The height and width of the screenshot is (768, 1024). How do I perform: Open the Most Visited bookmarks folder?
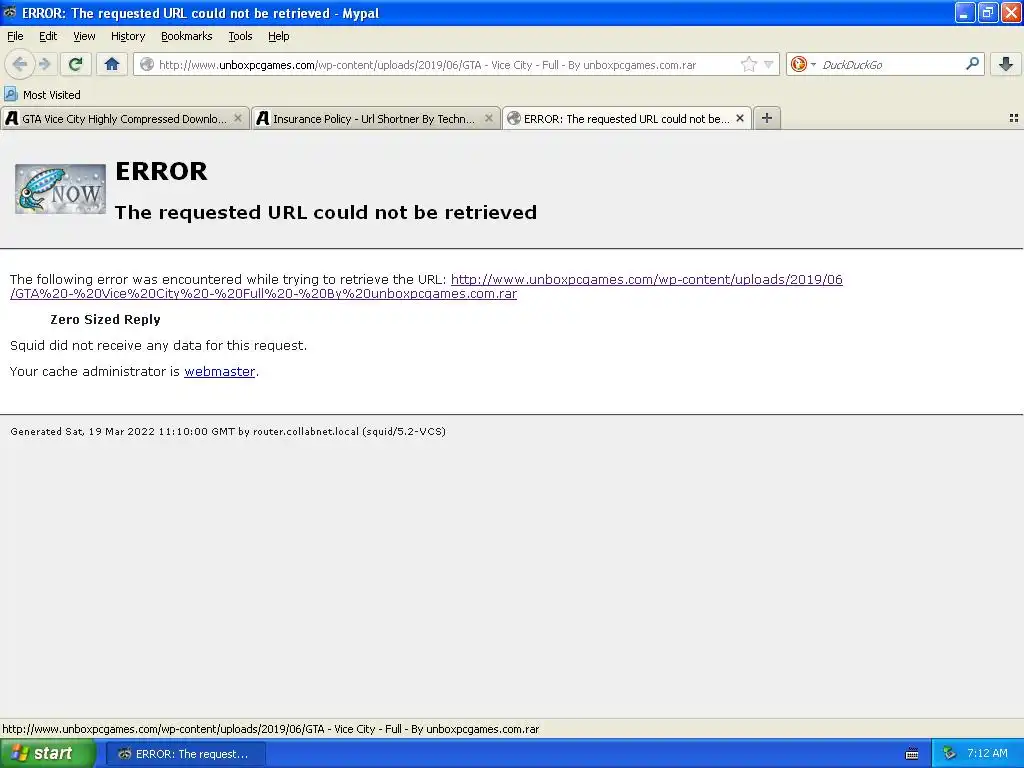tap(43, 95)
